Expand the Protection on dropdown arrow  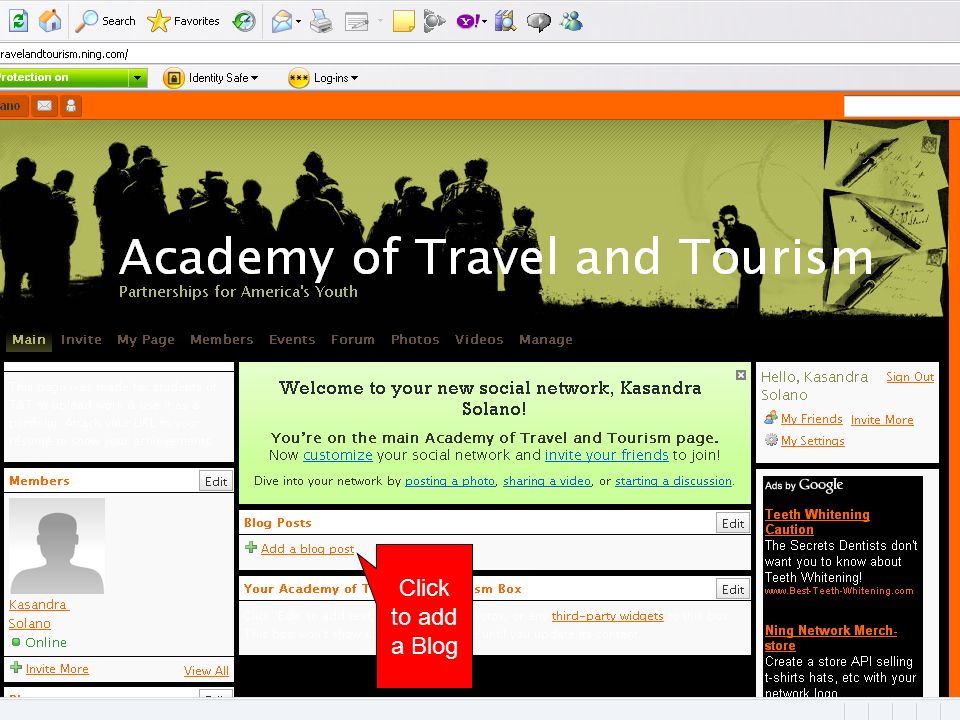(138, 78)
